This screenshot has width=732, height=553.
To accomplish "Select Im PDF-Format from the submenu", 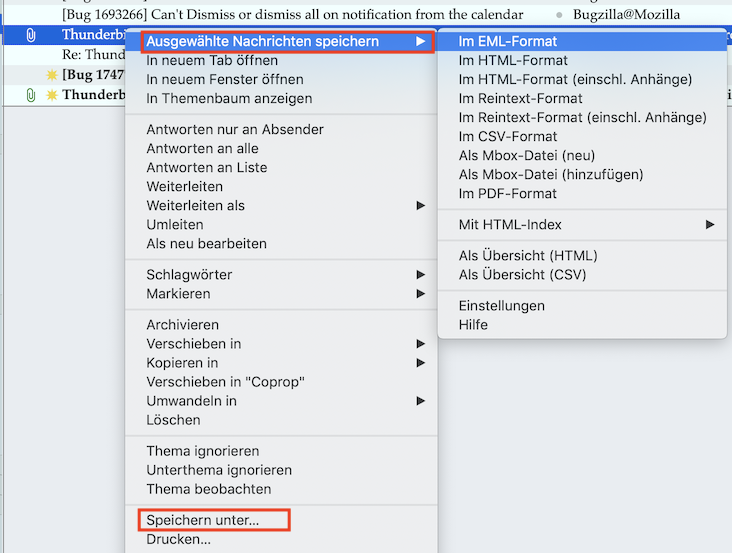I will click(x=508, y=194).
